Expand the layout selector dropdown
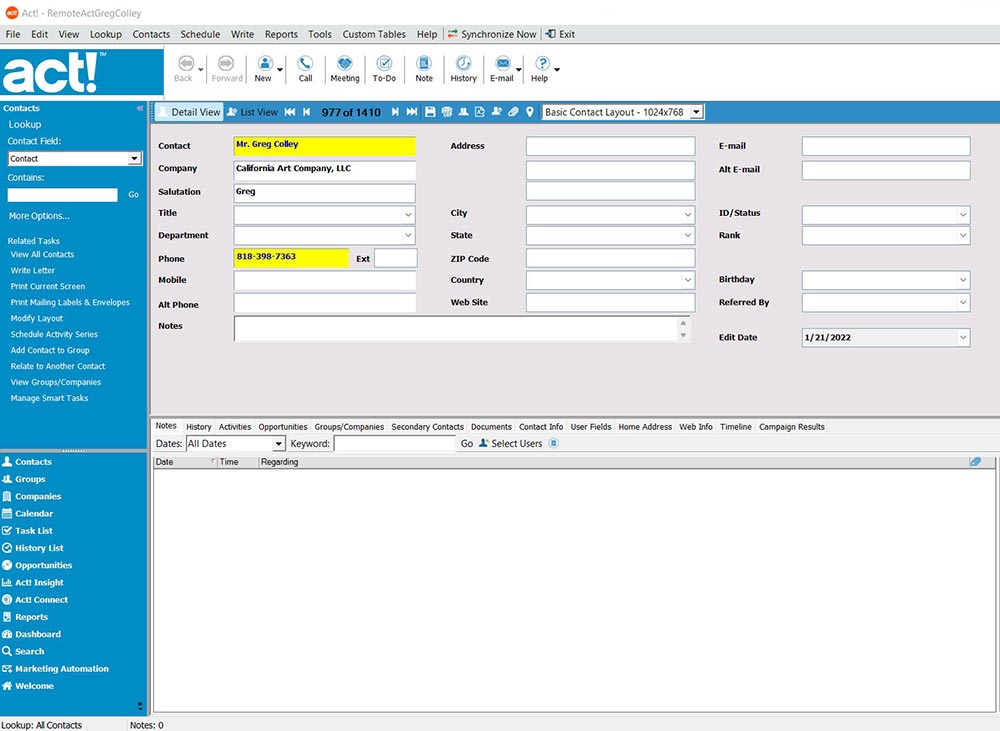 pyautogui.click(x=696, y=112)
